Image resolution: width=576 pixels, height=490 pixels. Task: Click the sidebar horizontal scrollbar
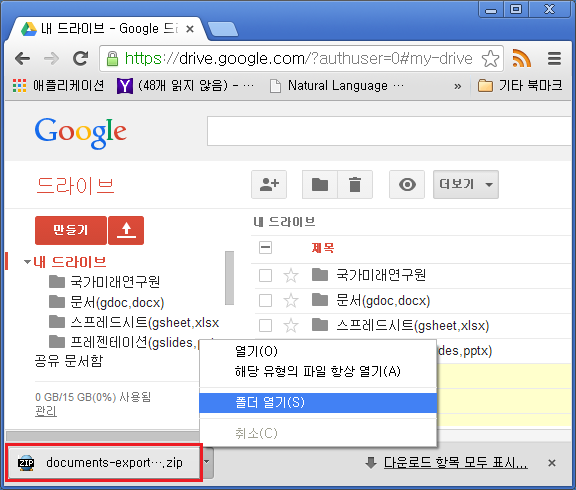pos(103,436)
